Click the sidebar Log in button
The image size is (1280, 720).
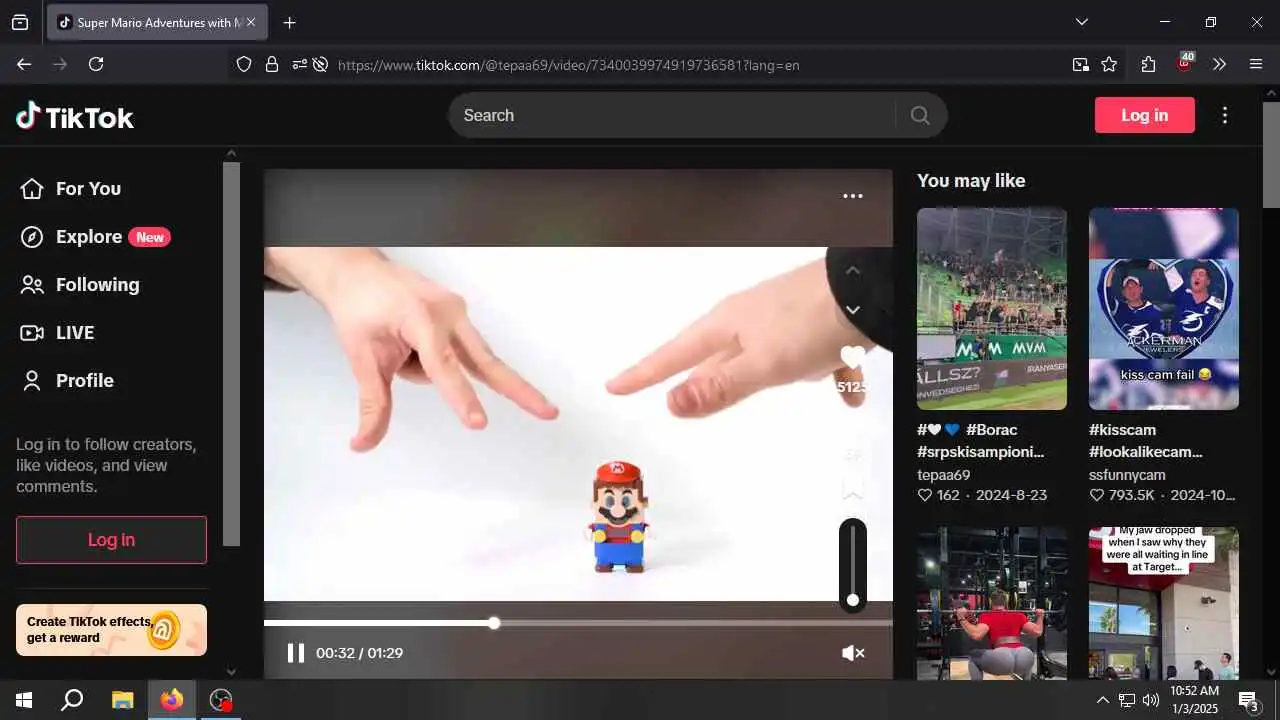pos(111,540)
